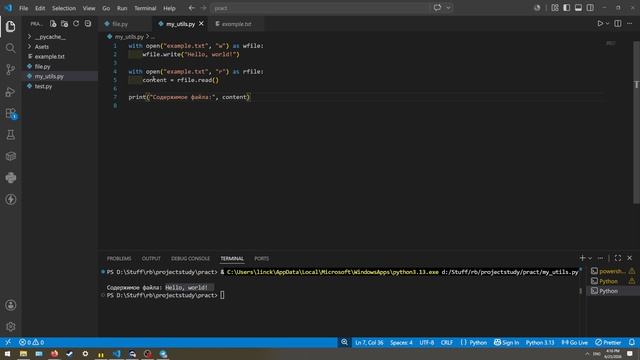
Task: Collapse all folders in explorer
Action: tap(88, 24)
